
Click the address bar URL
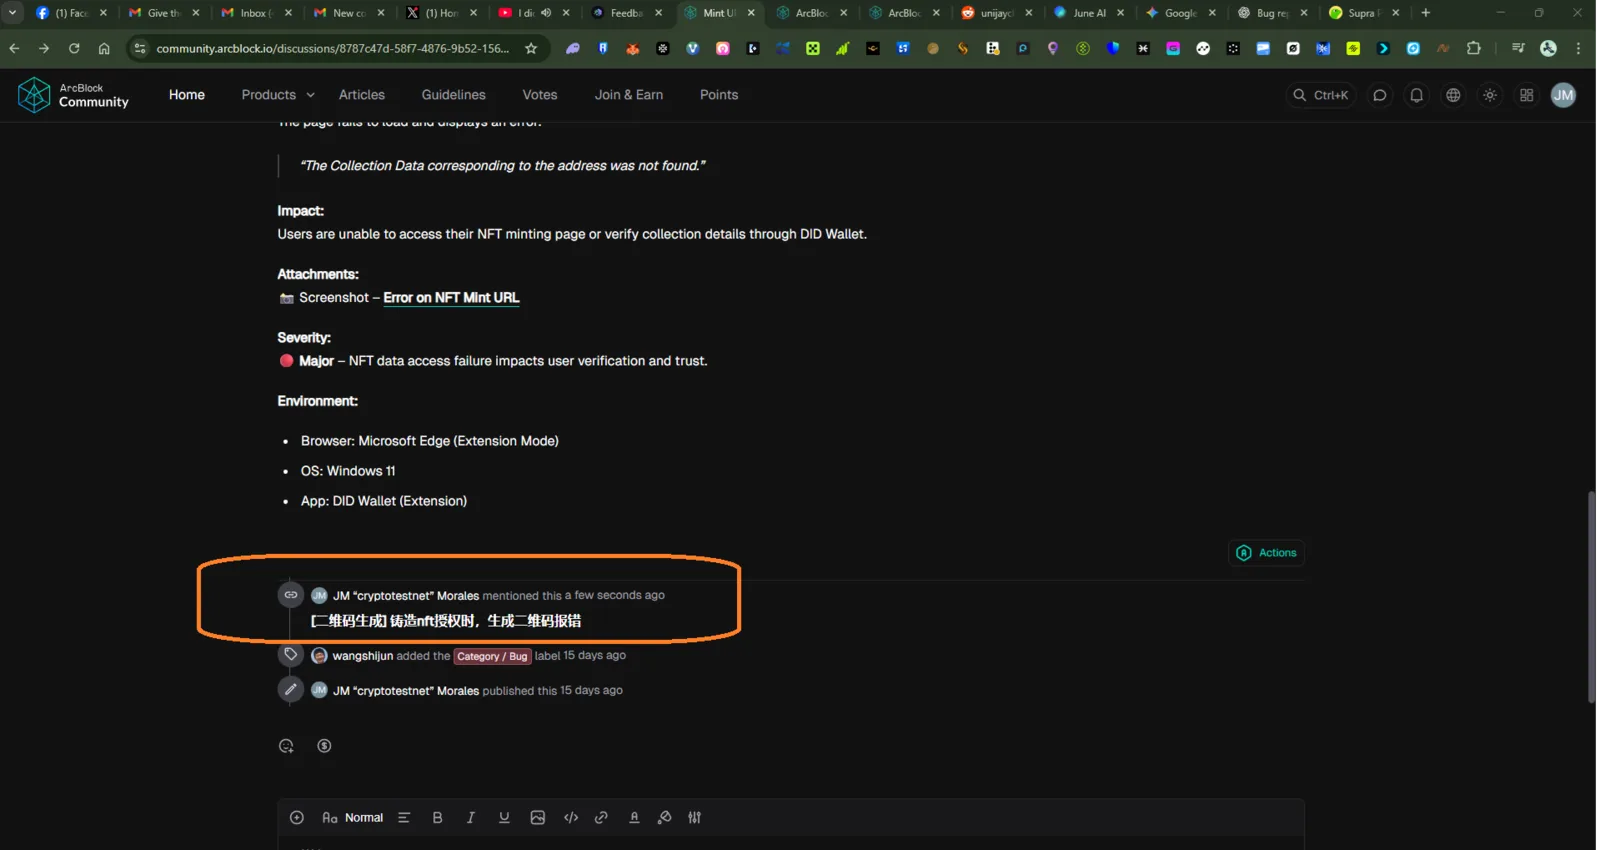[333, 48]
